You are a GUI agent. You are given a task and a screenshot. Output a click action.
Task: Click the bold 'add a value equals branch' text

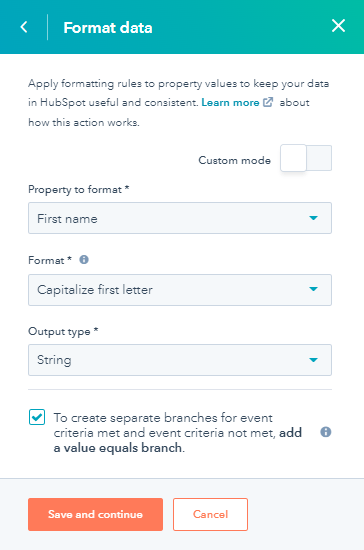point(177,440)
